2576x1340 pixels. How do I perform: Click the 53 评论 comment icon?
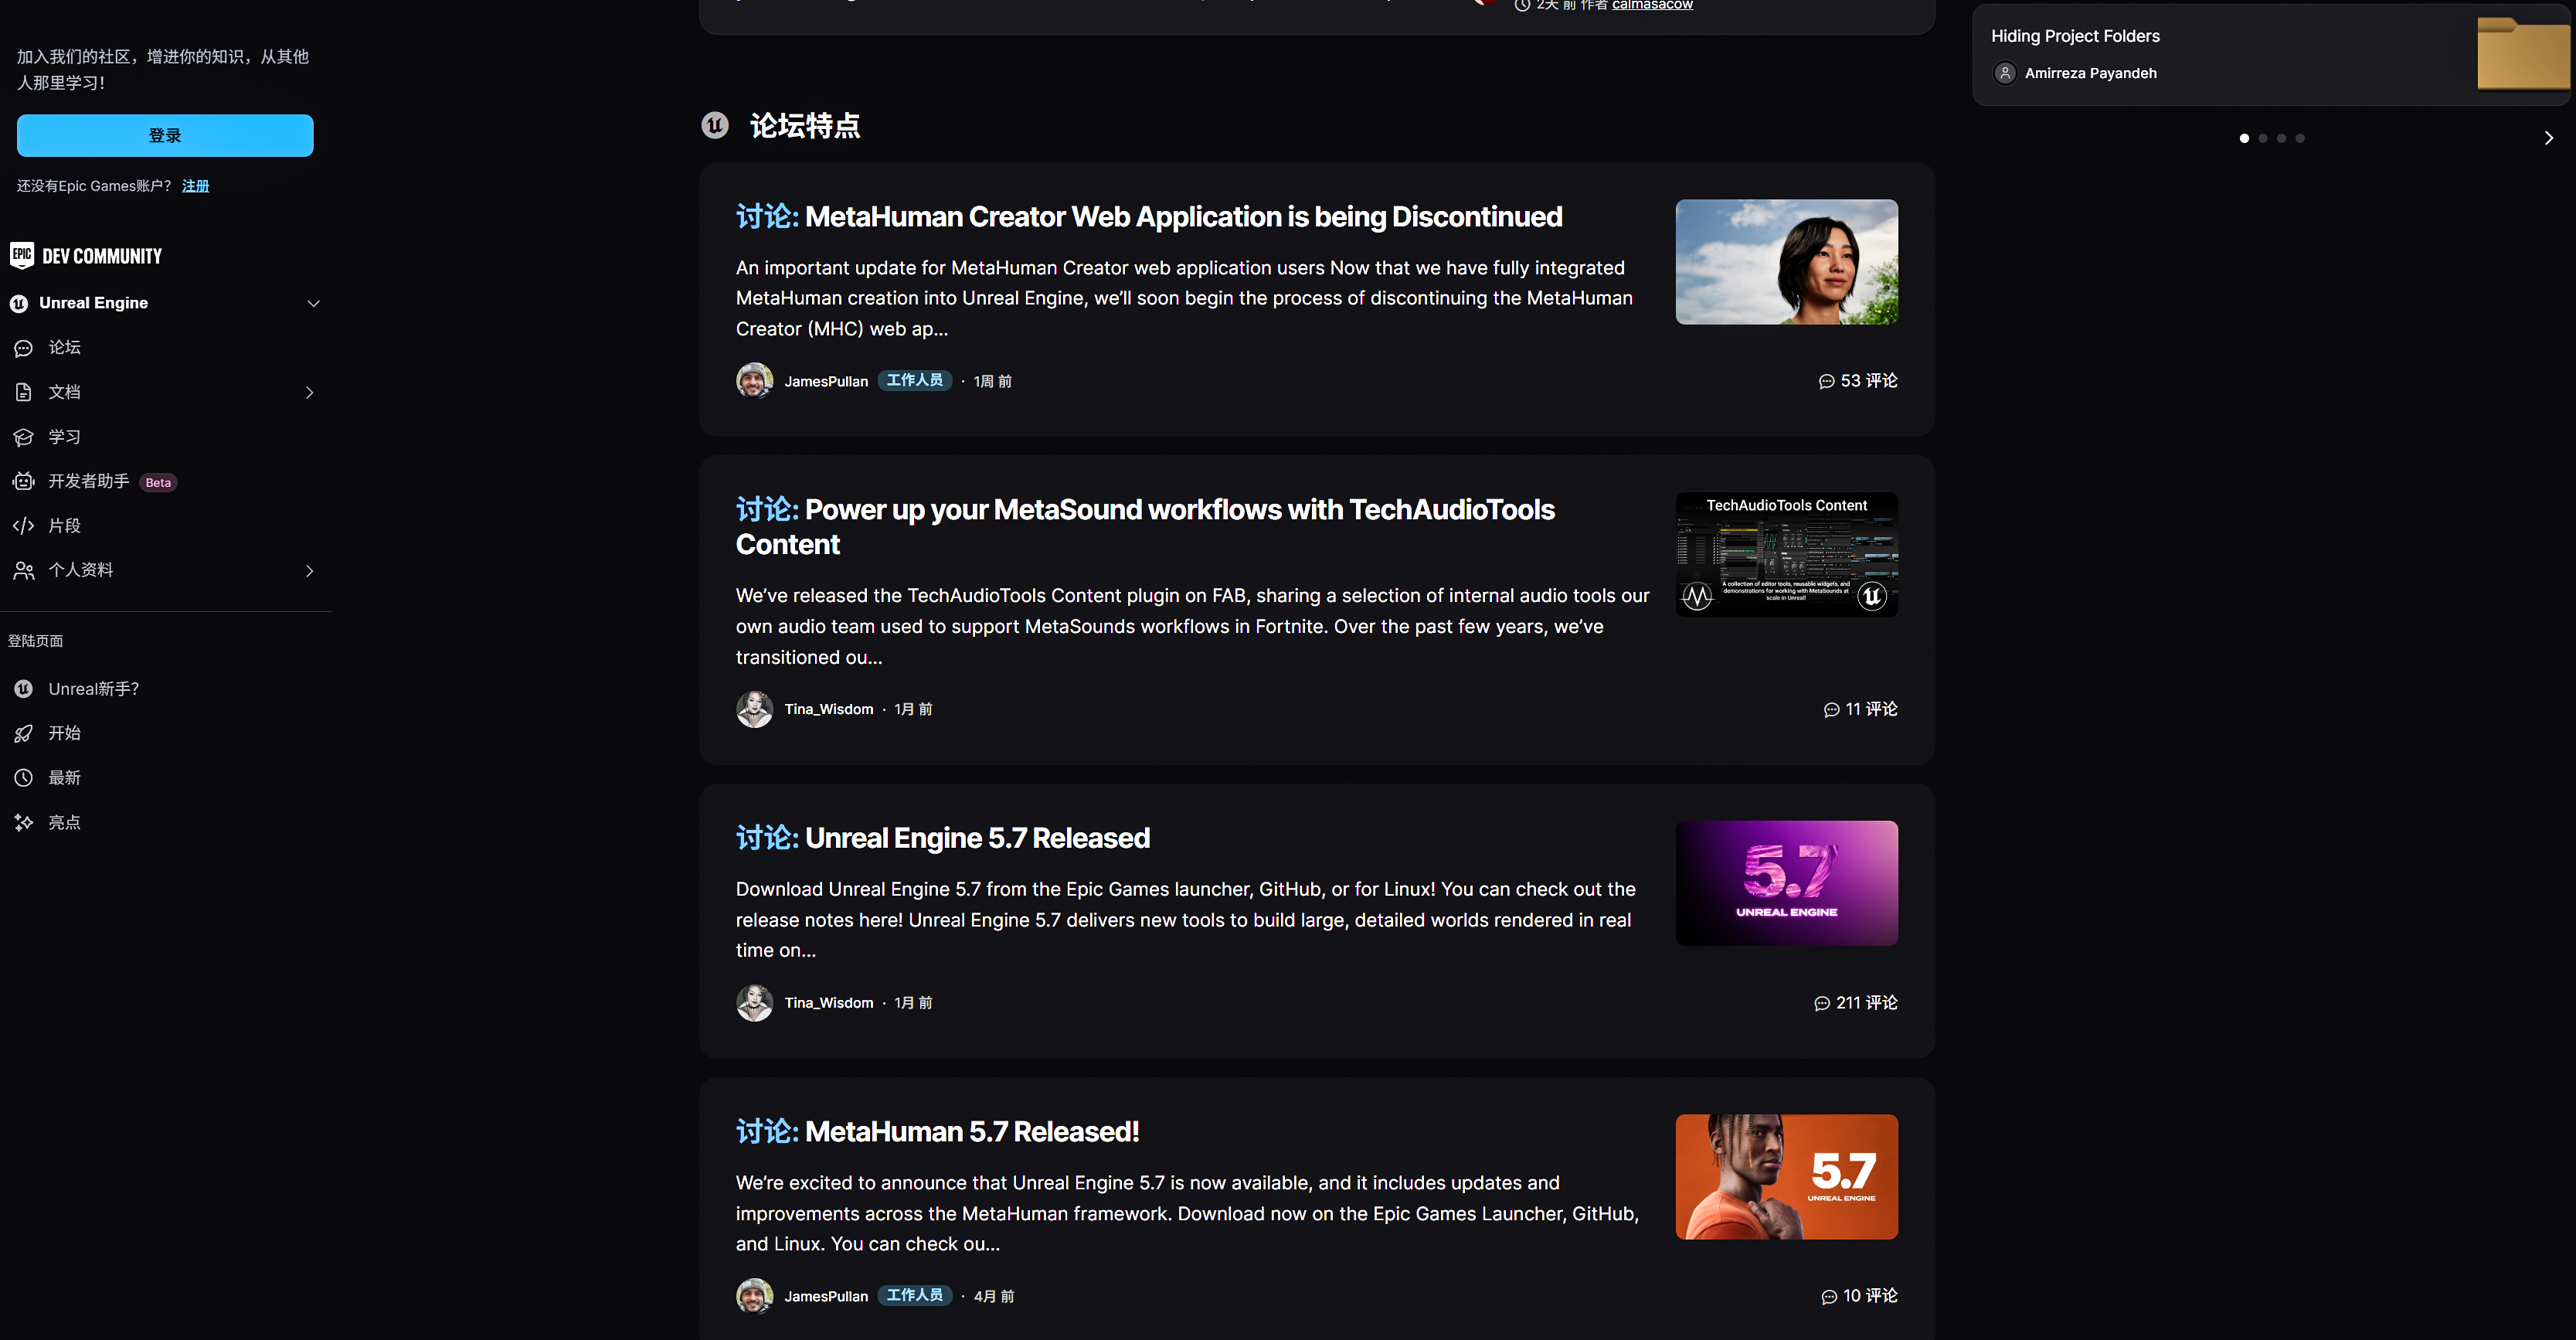click(x=1826, y=382)
